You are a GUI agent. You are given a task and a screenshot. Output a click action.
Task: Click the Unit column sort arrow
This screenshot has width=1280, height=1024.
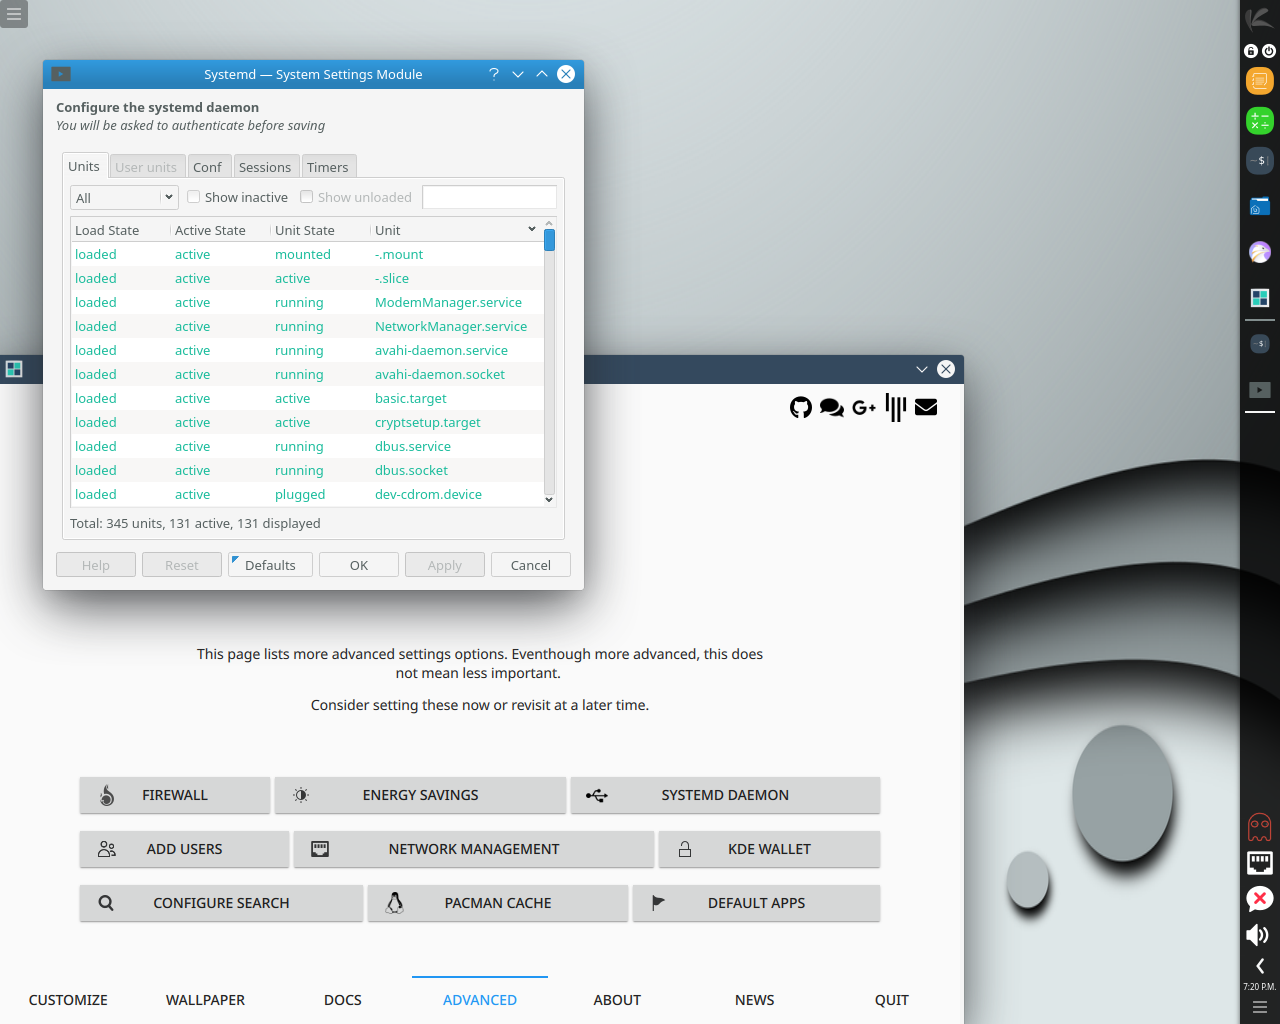point(532,229)
